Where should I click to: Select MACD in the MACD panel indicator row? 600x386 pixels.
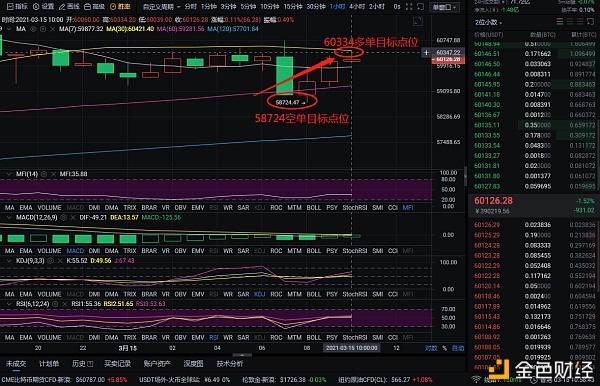(x=75, y=251)
